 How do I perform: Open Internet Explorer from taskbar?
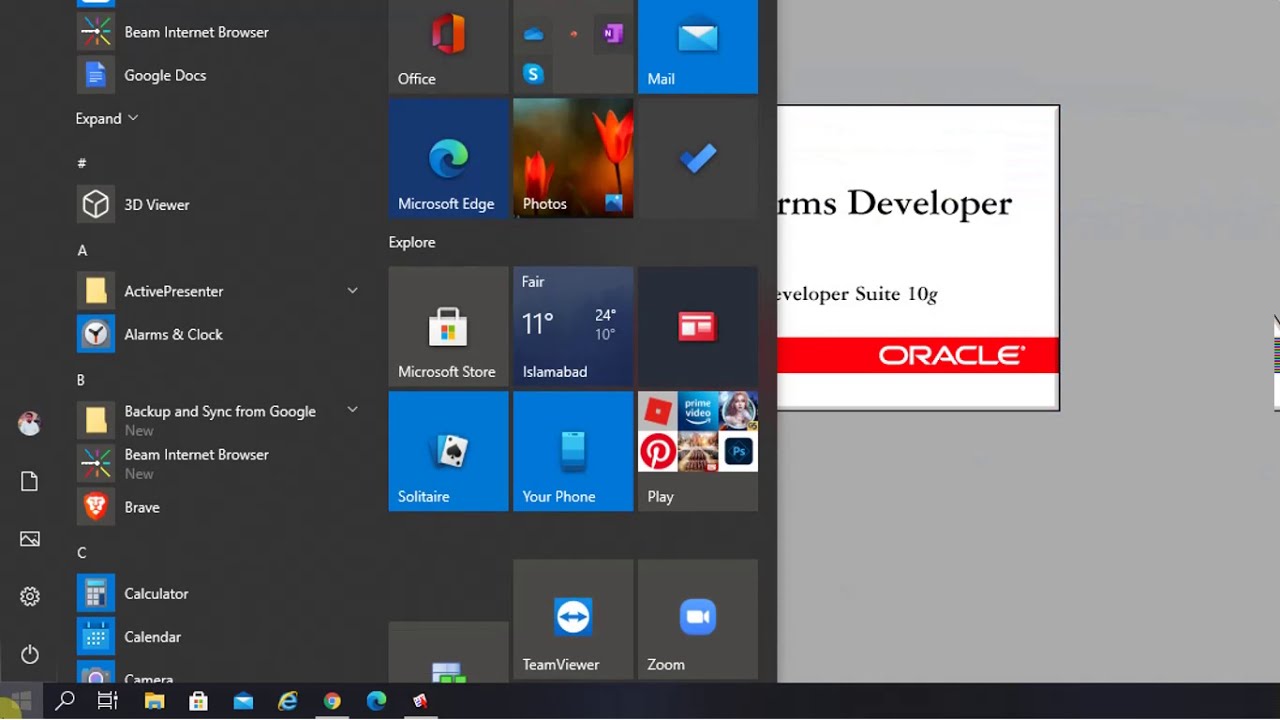(288, 701)
